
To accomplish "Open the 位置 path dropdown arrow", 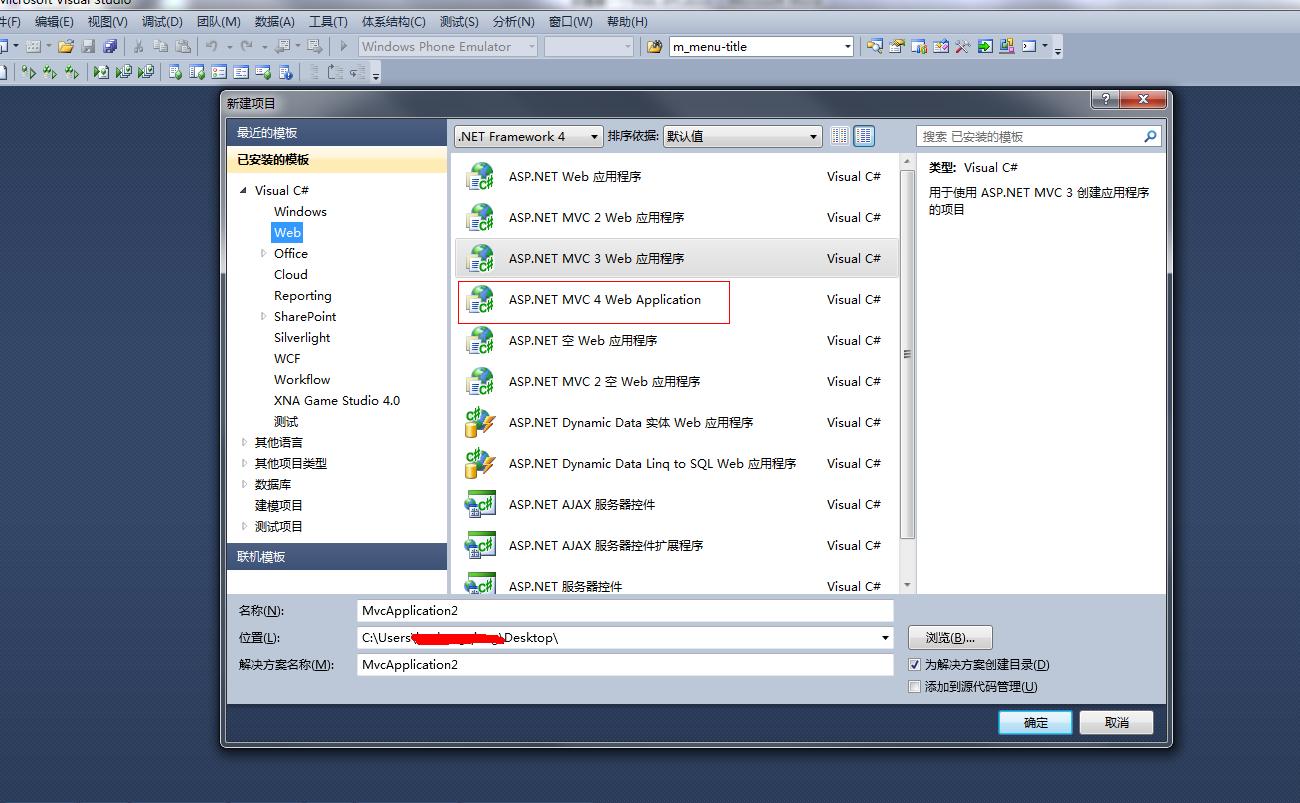I will click(x=885, y=638).
